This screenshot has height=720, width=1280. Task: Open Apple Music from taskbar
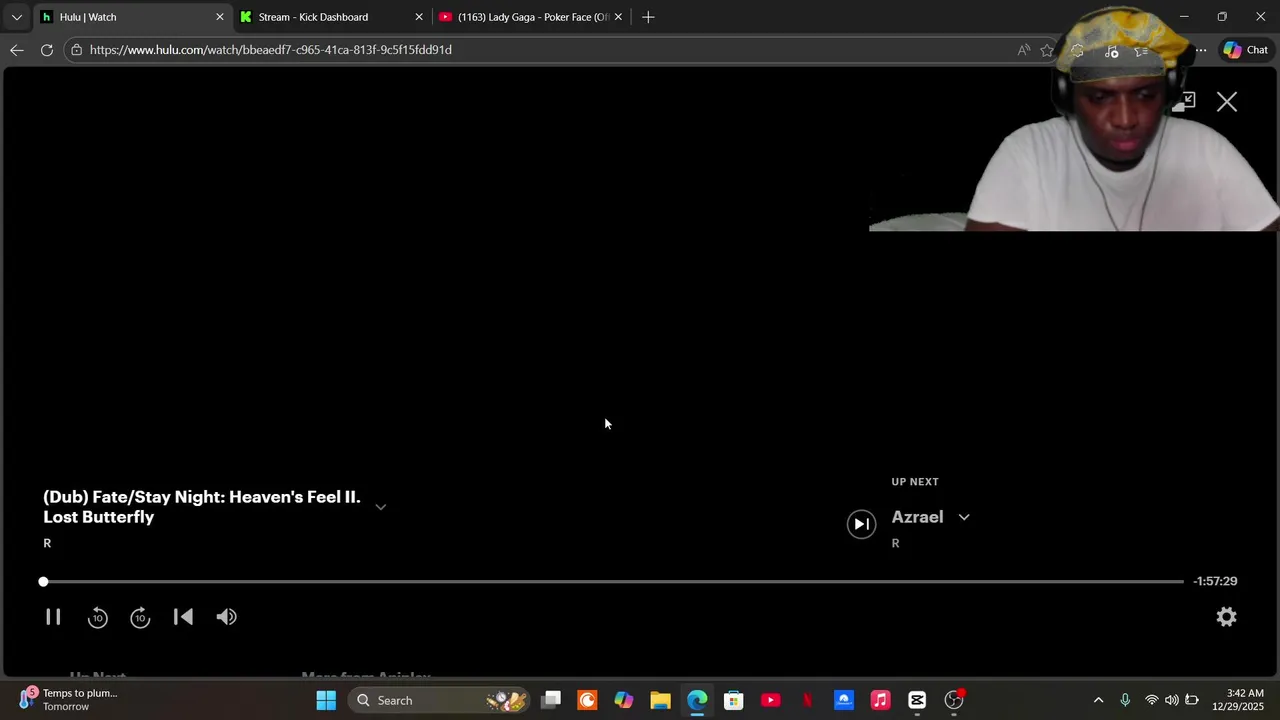click(x=880, y=700)
